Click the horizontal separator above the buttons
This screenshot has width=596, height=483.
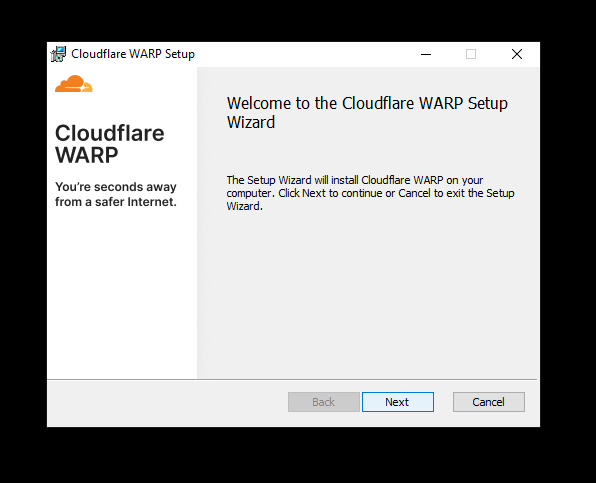[292, 379]
